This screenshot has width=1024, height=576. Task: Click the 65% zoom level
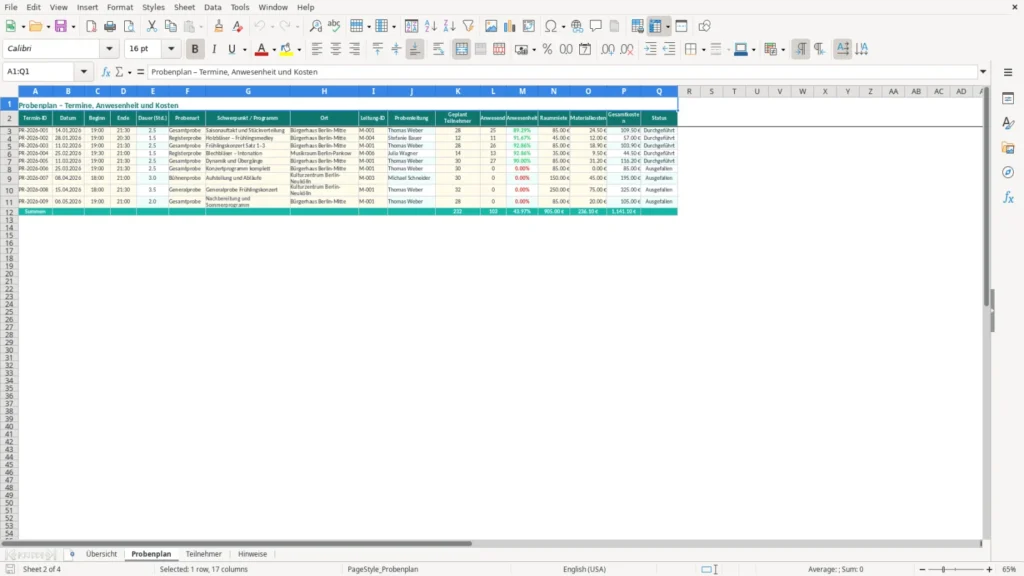[1009, 569]
